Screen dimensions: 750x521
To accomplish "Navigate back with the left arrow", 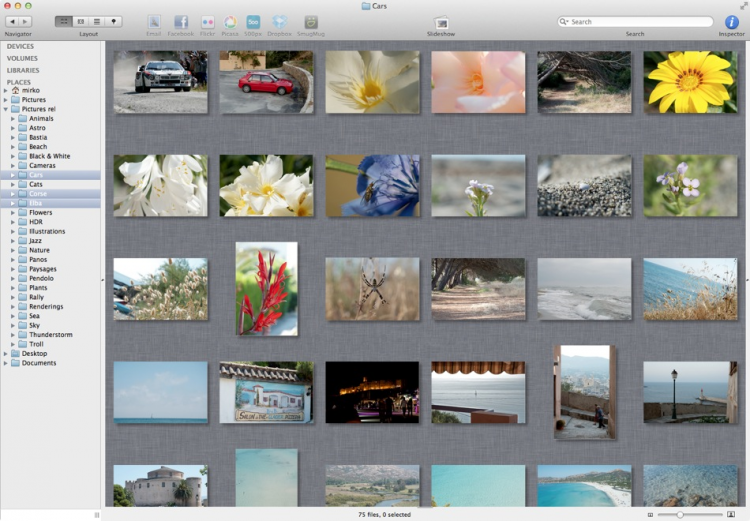I will click(11, 21).
